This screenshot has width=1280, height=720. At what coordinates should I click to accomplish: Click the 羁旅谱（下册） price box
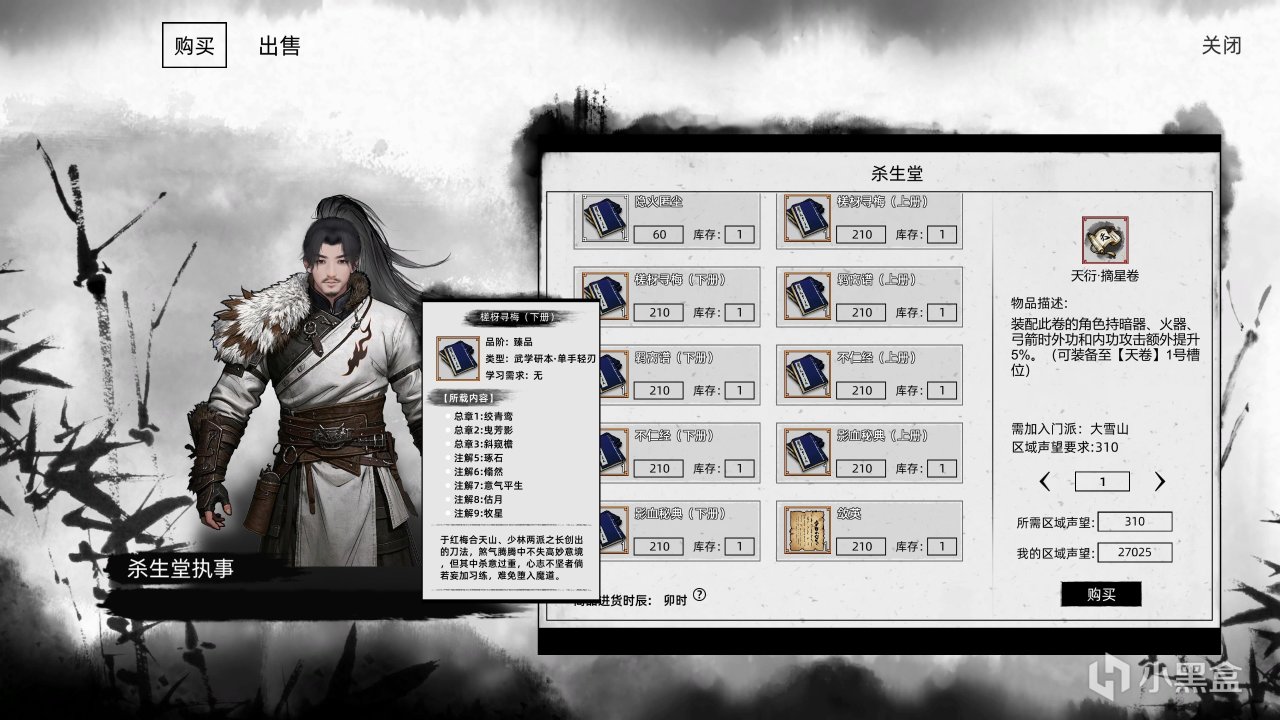[659, 391]
